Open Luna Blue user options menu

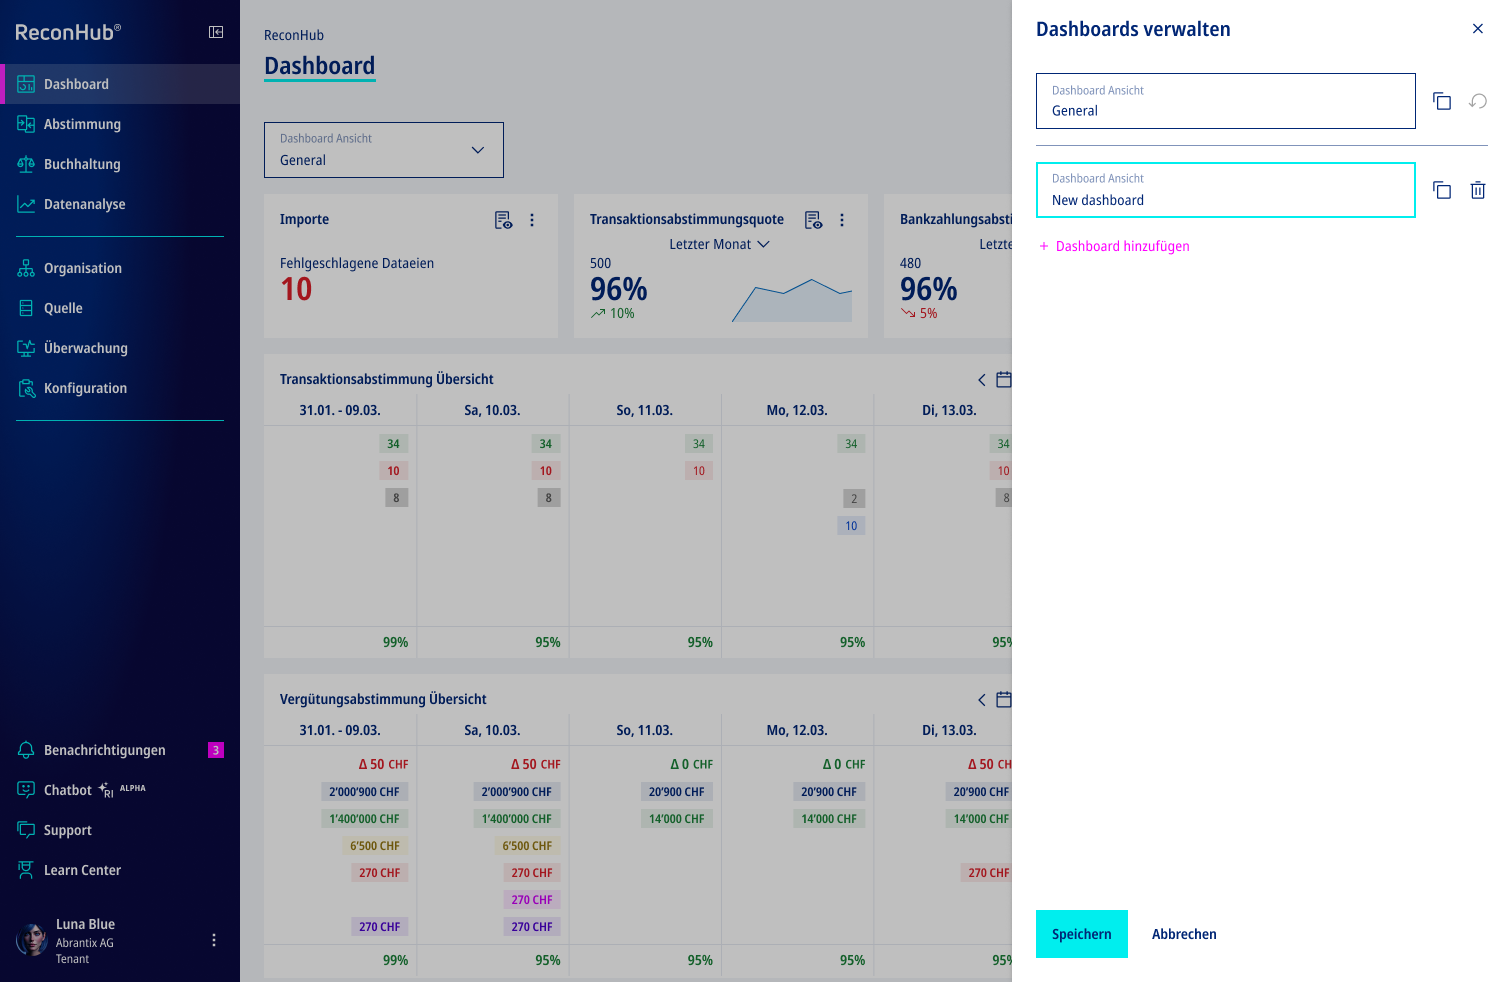214,940
